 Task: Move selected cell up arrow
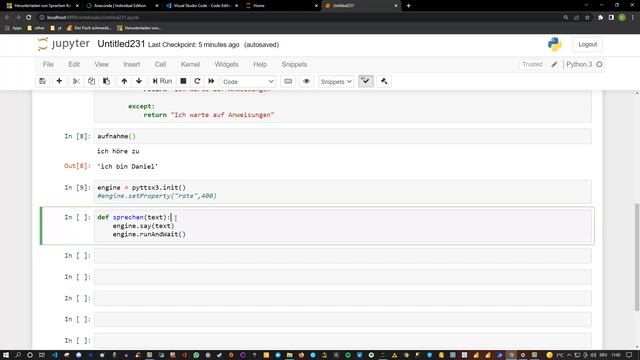coord(124,81)
